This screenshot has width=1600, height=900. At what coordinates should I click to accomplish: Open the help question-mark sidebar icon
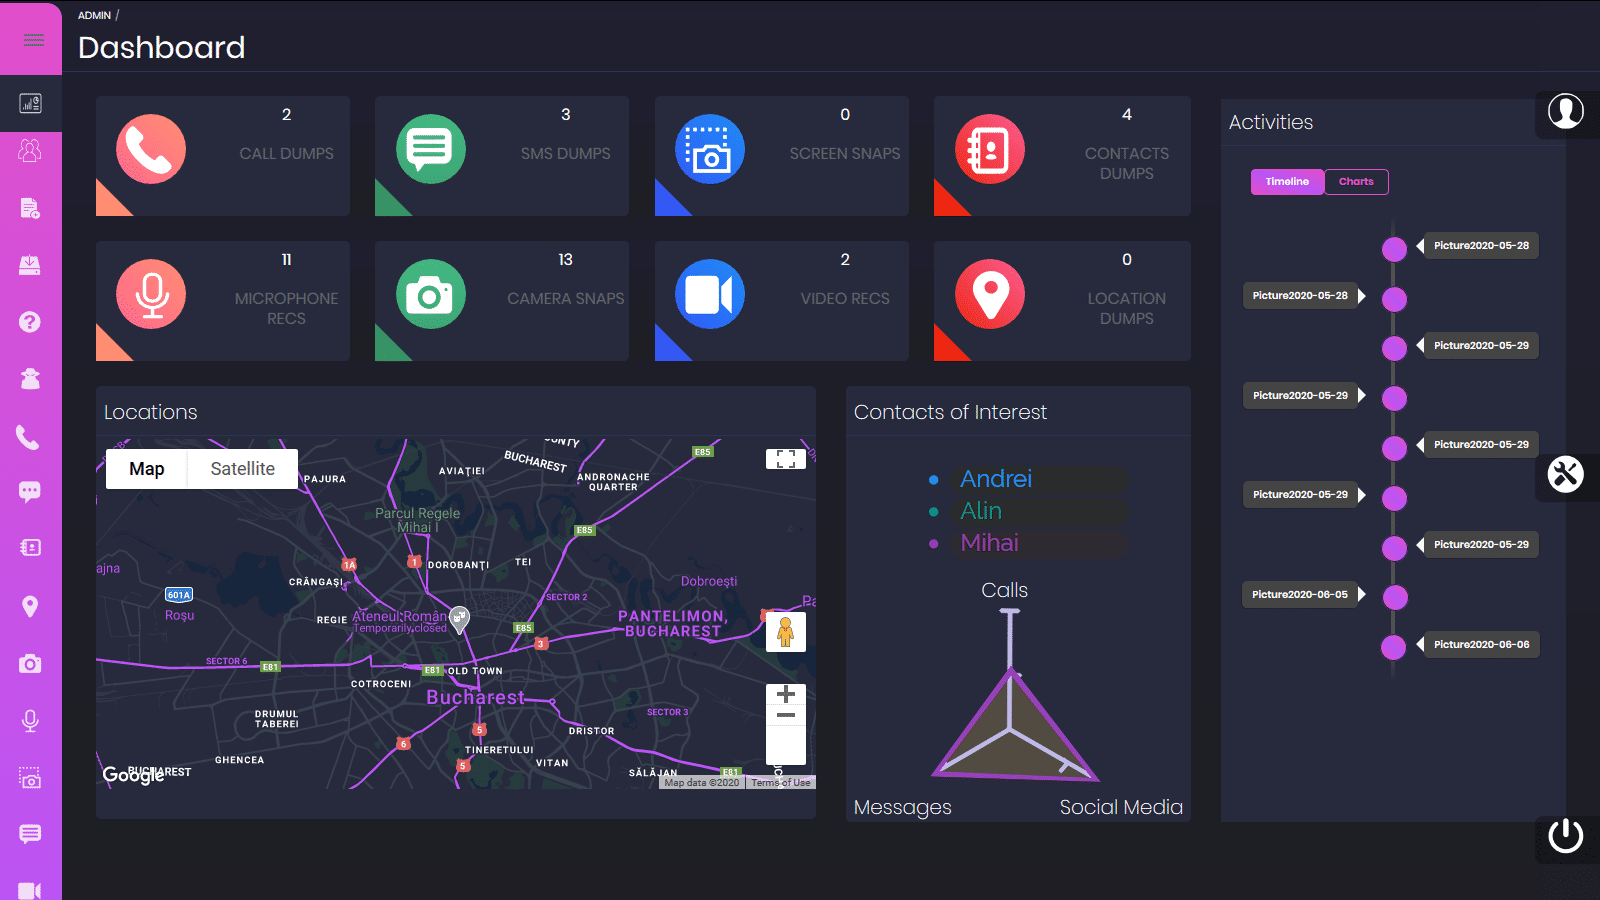point(30,322)
